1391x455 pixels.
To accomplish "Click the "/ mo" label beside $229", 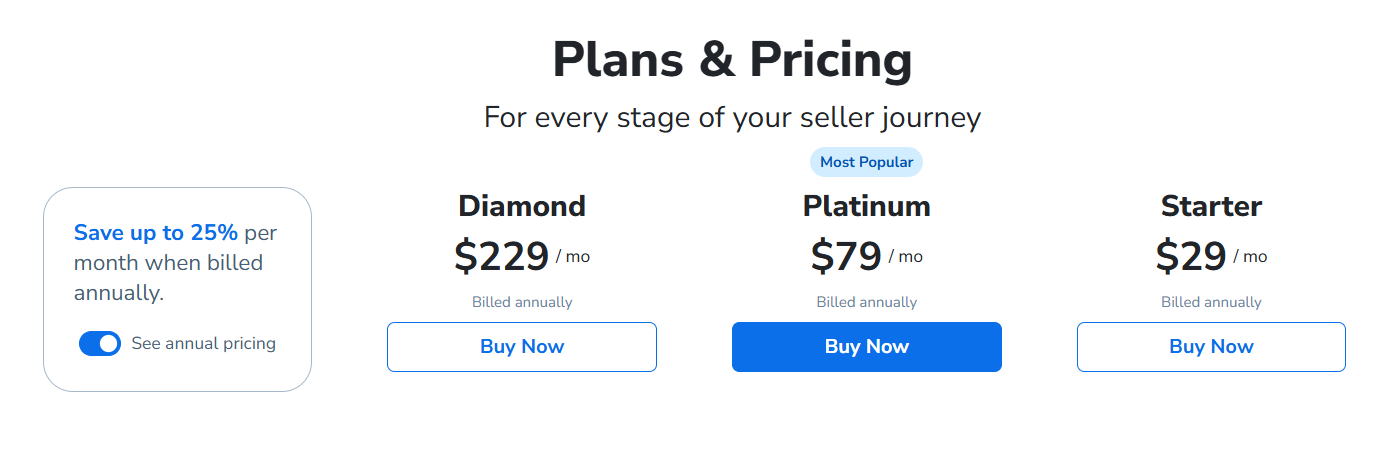I will pos(573,257).
